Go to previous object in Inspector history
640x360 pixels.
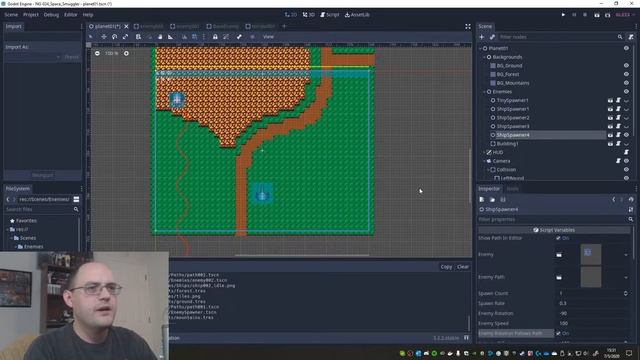pyautogui.click(x=613, y=200)
